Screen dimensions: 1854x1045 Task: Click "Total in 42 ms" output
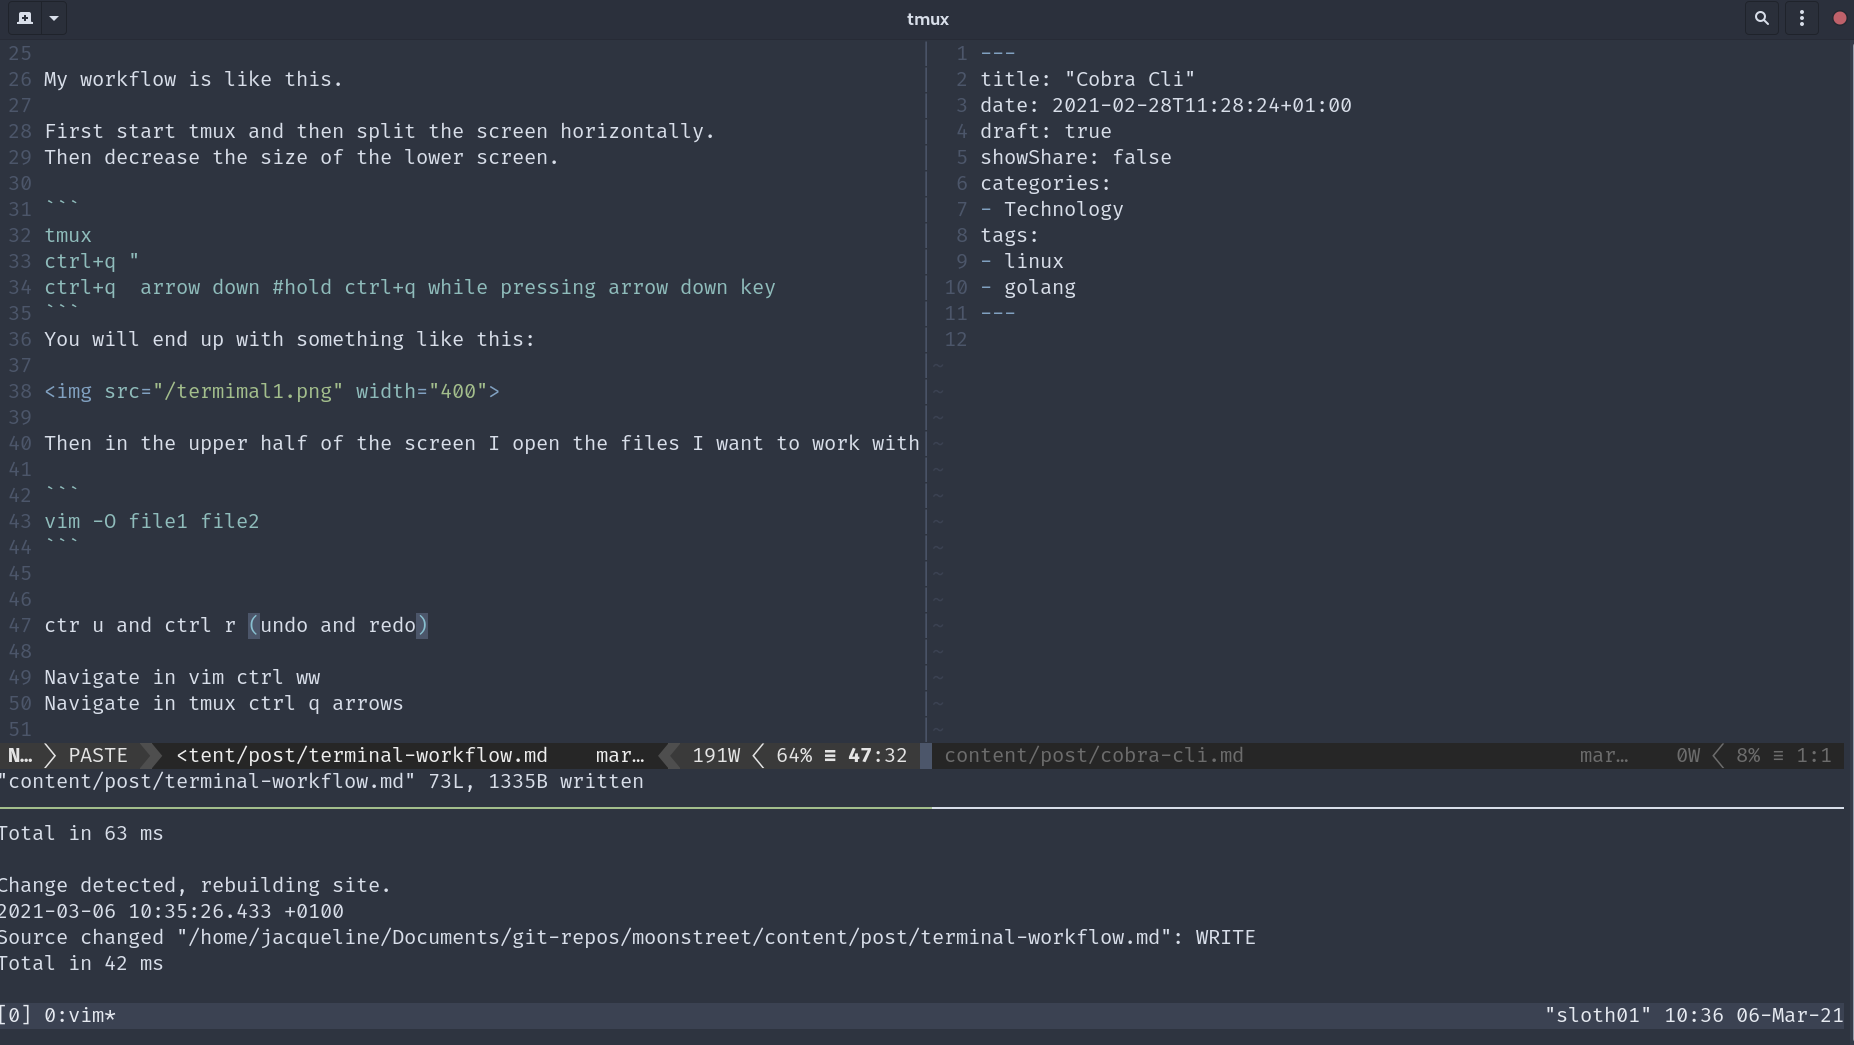82,963
